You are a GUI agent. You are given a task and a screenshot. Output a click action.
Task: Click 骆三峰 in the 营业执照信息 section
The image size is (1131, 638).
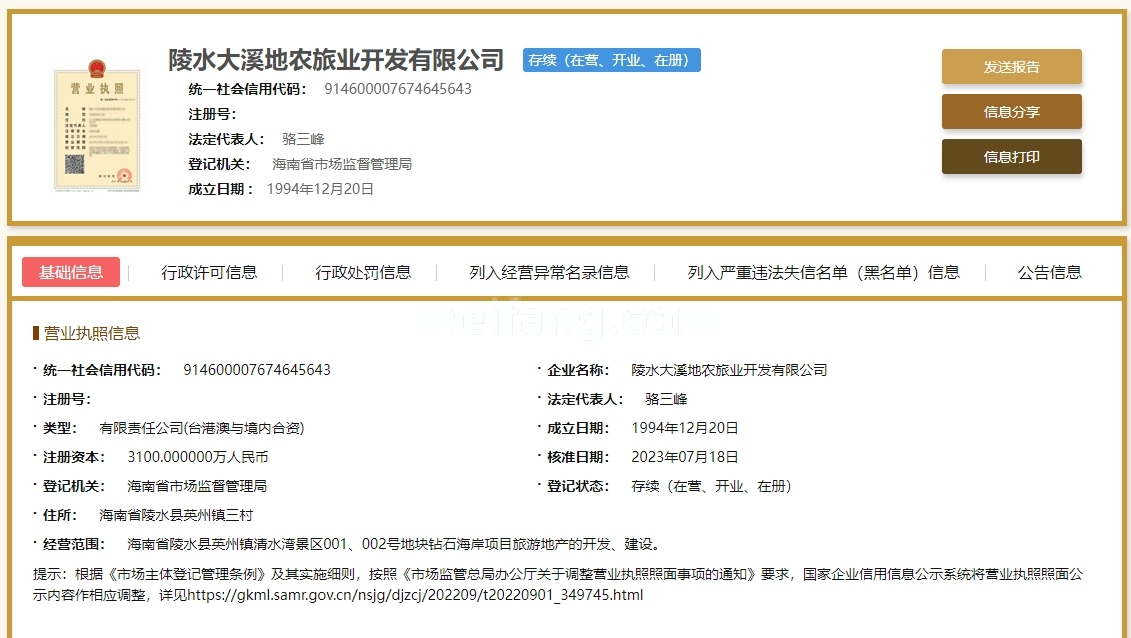tap(666, 399)
